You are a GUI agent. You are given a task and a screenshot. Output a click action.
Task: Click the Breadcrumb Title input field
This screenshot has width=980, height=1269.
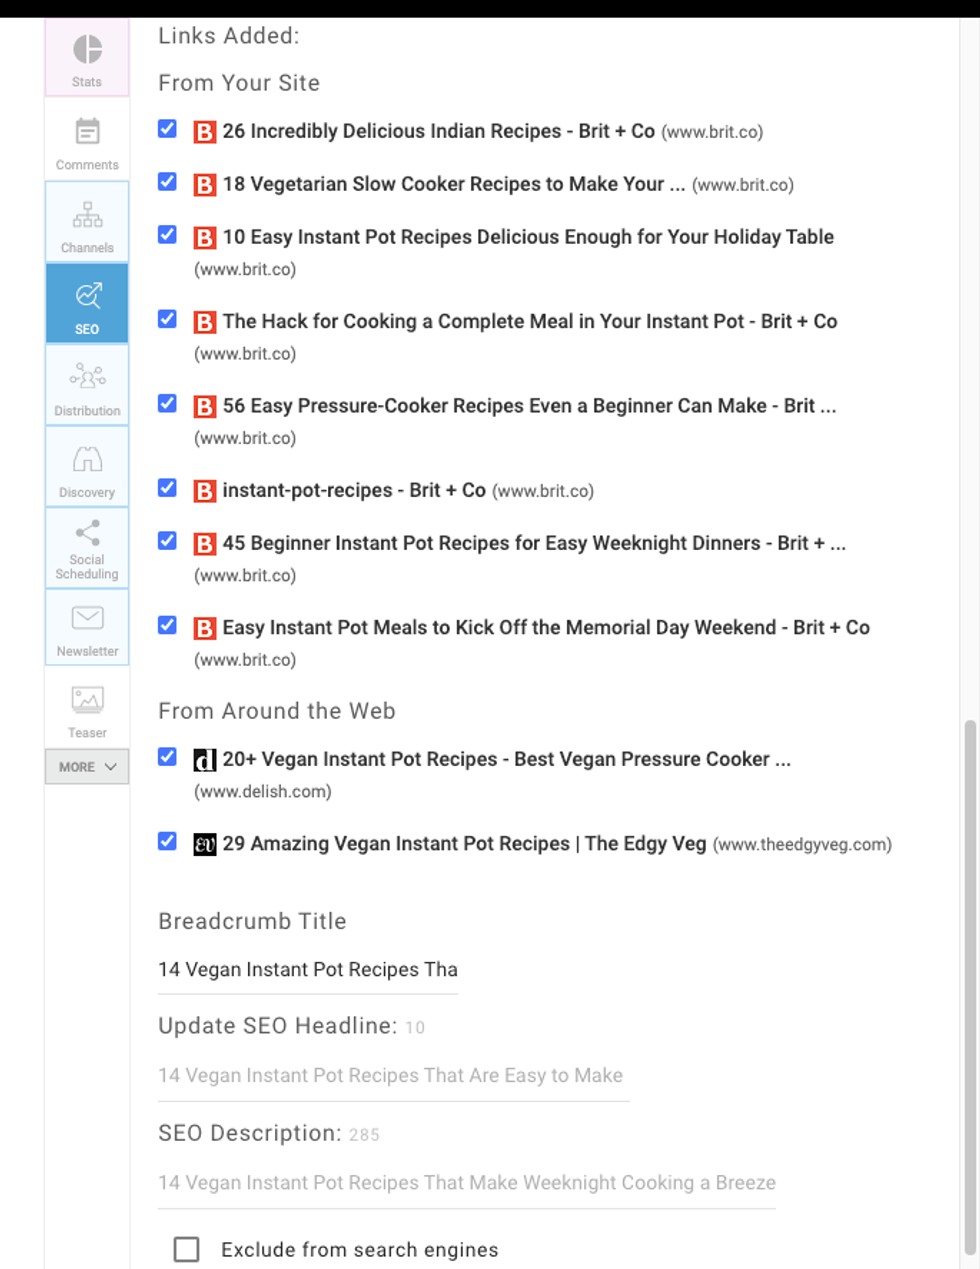coord(307,970)
